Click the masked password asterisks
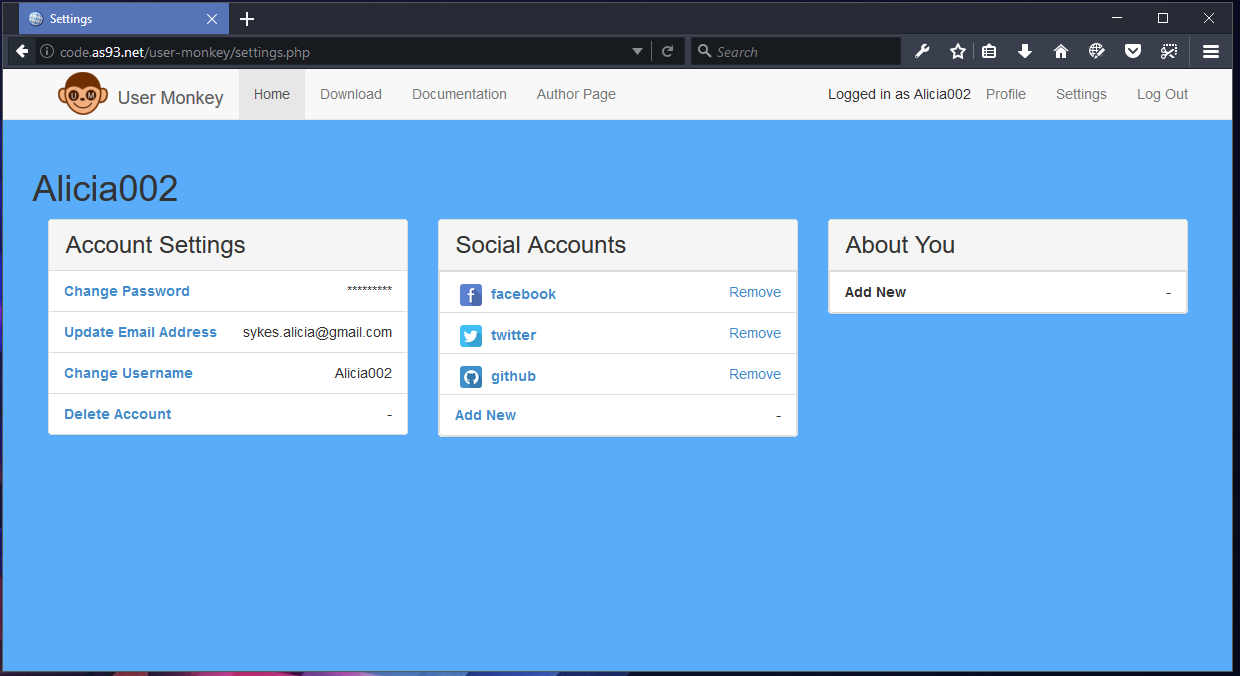The image size is (1240, 676). click(x=369, y=291)
